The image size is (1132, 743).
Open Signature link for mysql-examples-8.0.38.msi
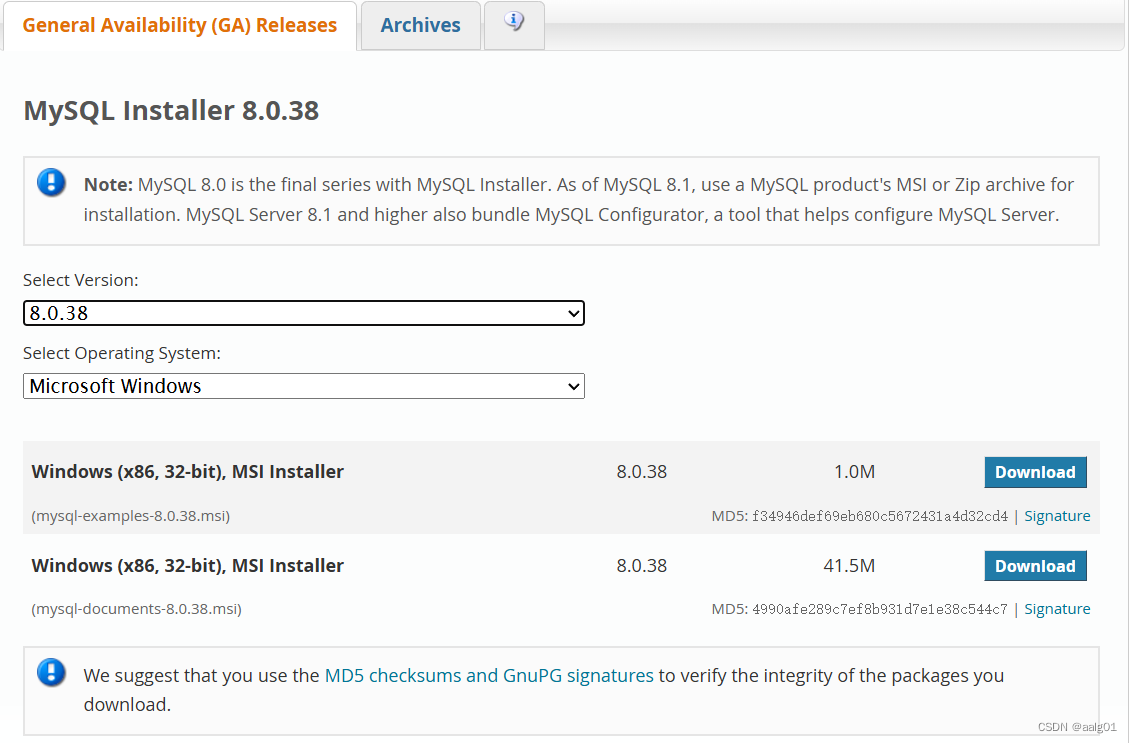pyautogui.click(x=1057, y=516)
